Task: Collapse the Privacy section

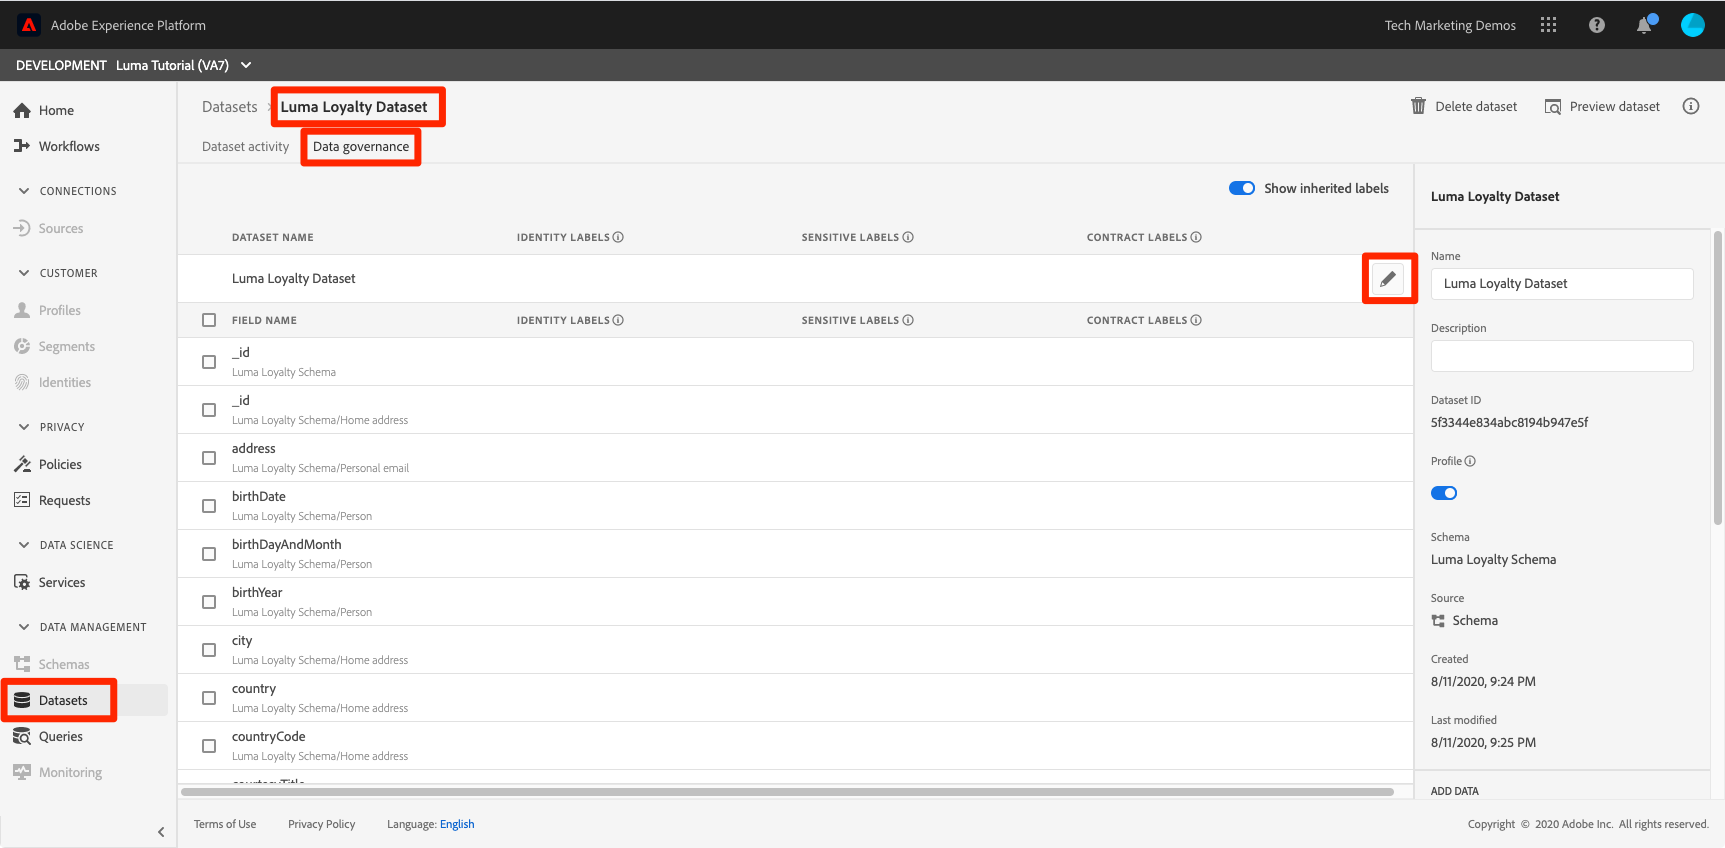Action: click(24, 426)
